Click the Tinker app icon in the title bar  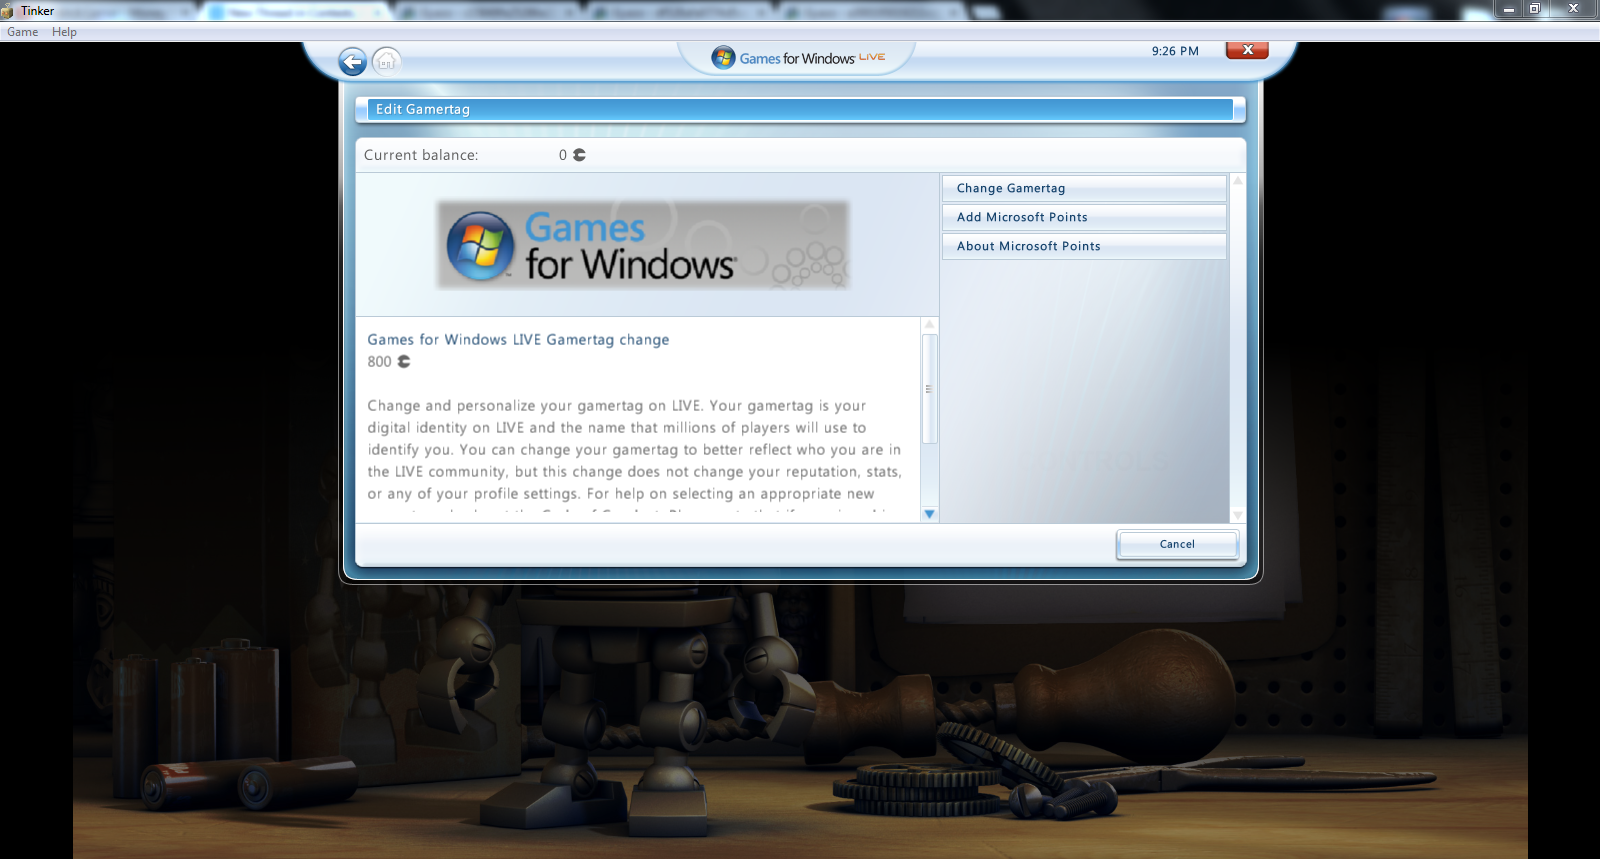pos(8,11)
